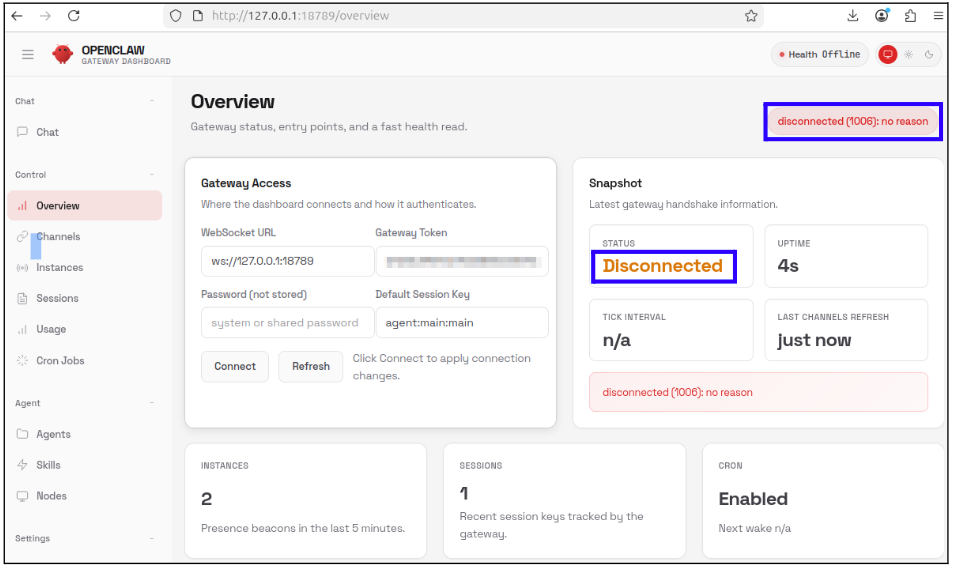Viewport: 953px width, 569px height.
Task: Click the Health Offline status pill
Action: 820,55
